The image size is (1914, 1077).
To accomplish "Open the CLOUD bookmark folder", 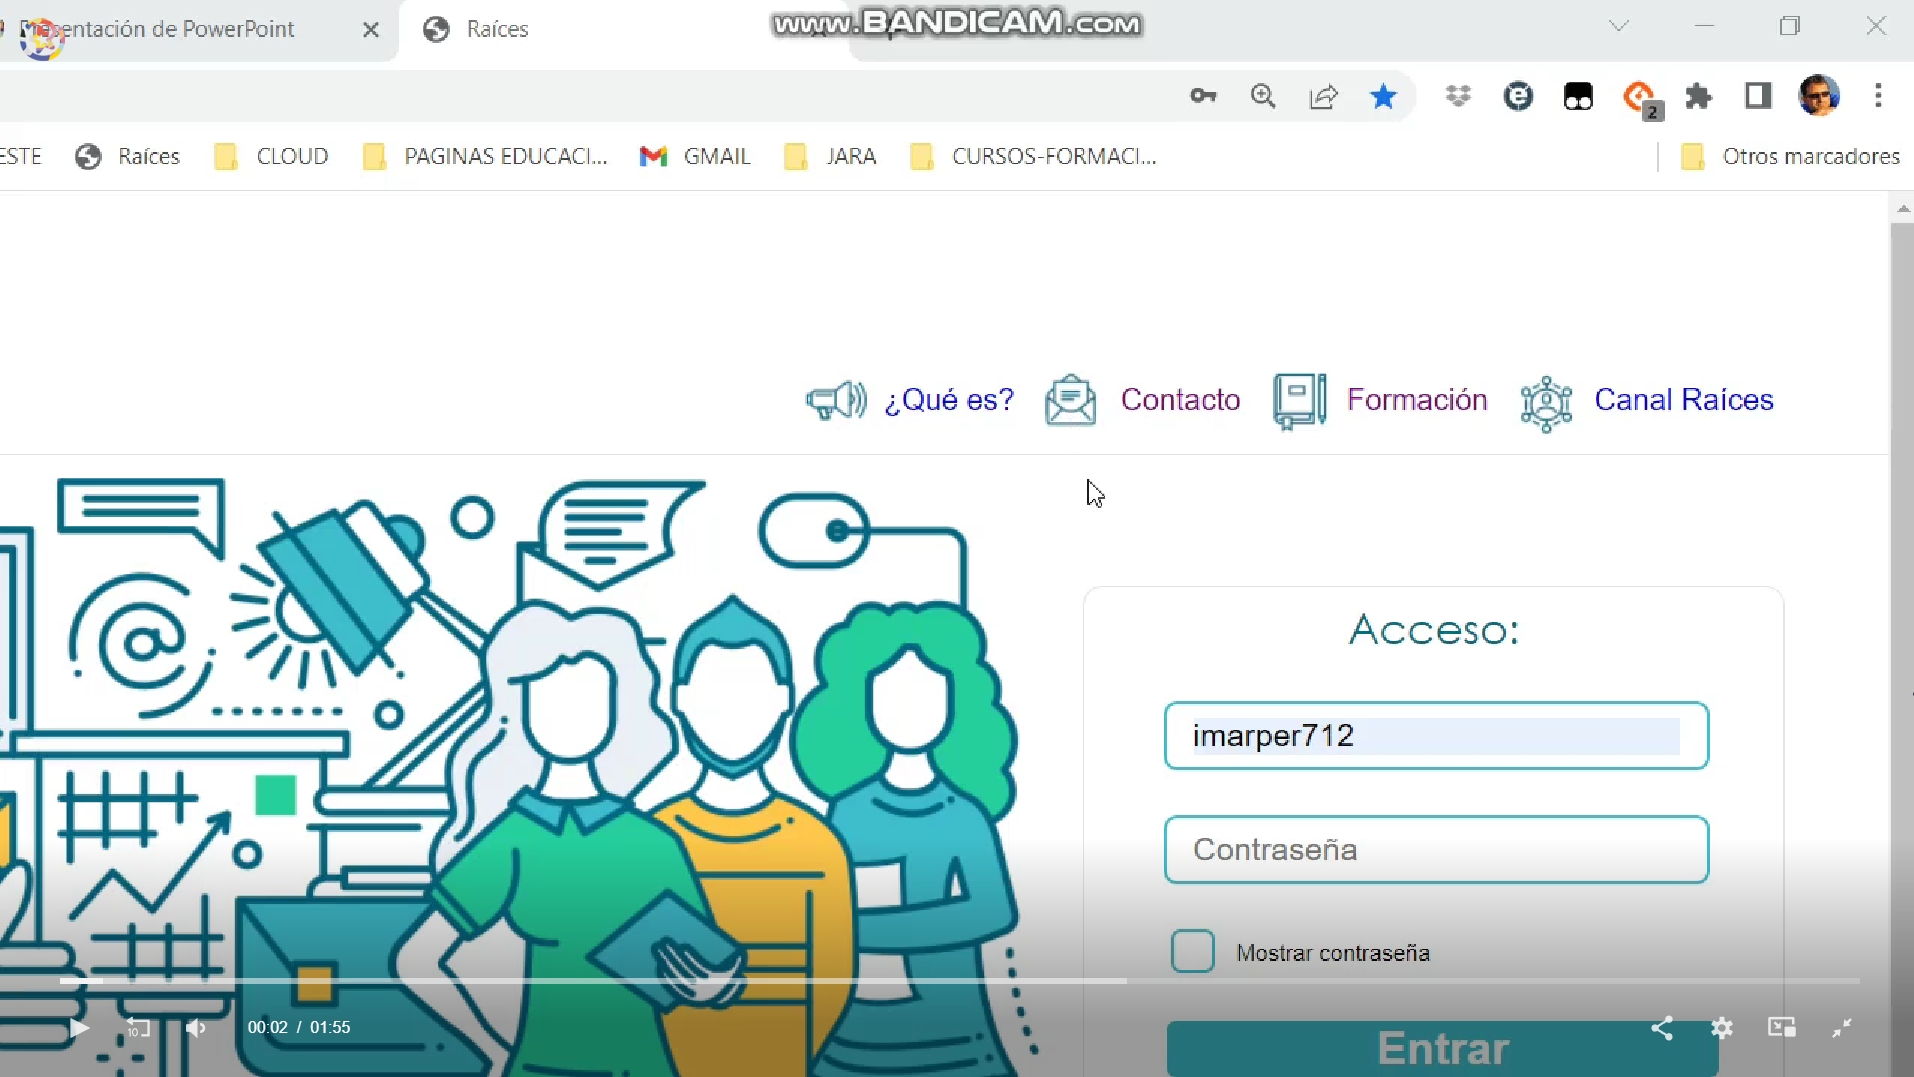I will point(272,156).
